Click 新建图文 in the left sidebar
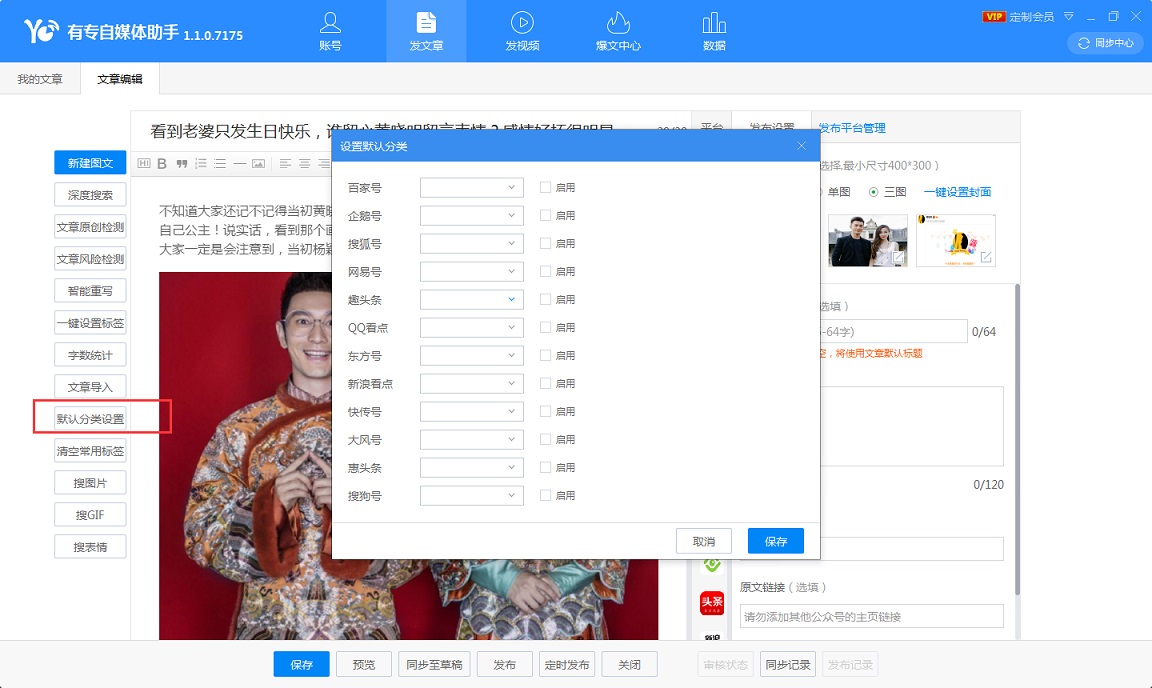This screenshot has width=1152, height=688. (90, 162)
